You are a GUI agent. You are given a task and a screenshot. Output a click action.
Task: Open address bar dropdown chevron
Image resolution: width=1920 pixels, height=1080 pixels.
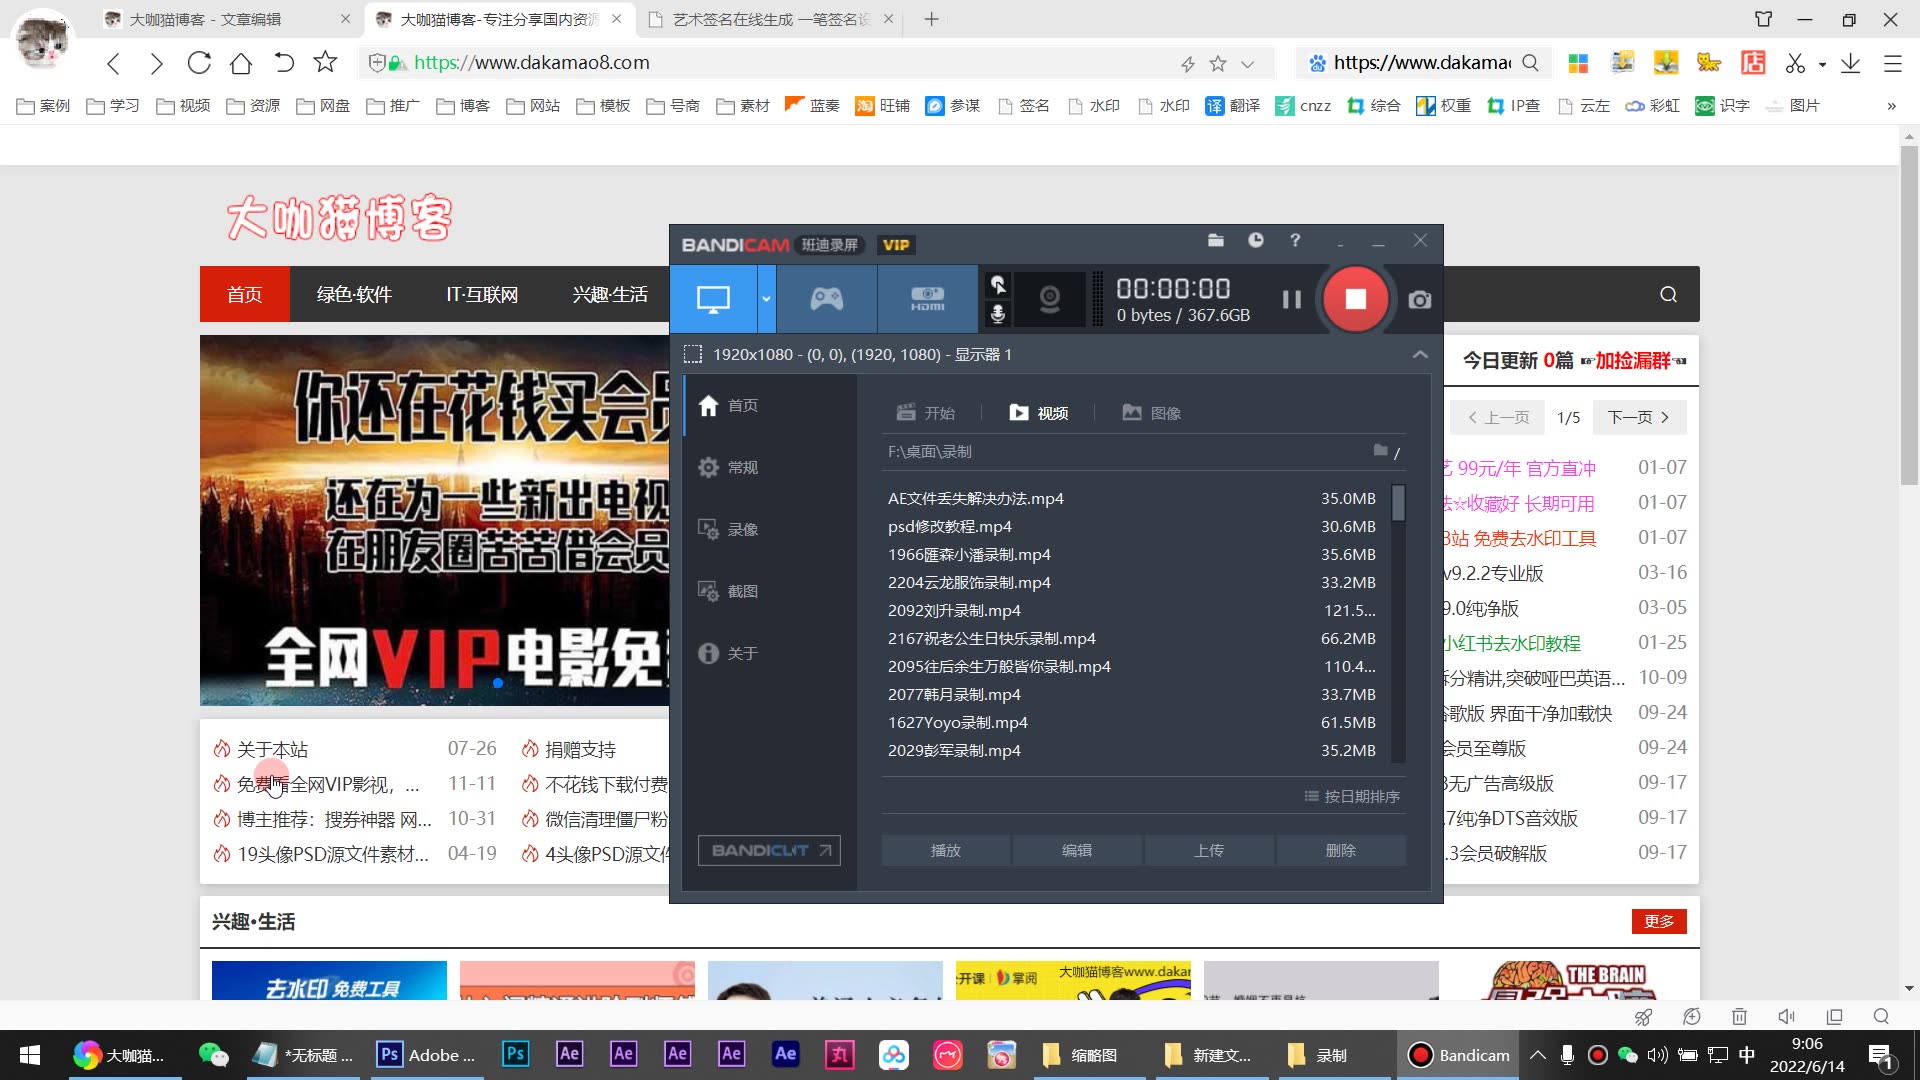tap(1247, 64)
